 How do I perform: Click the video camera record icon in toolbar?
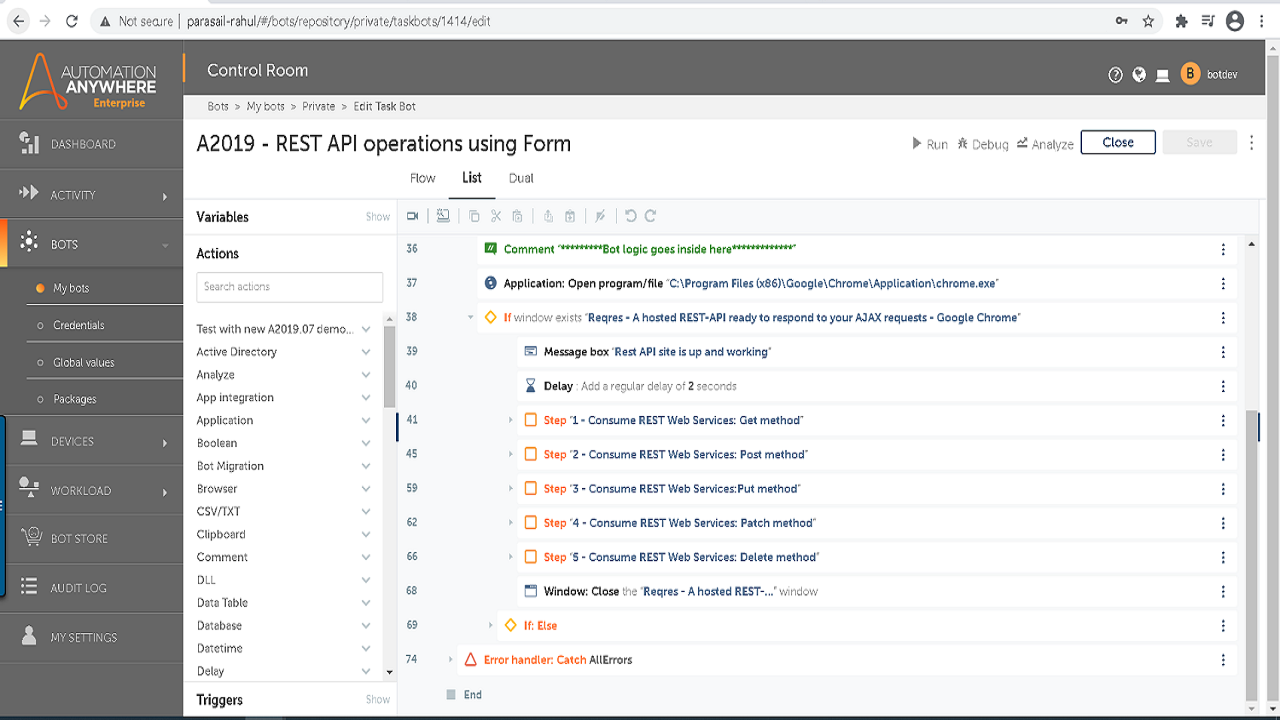coord(412,216)
